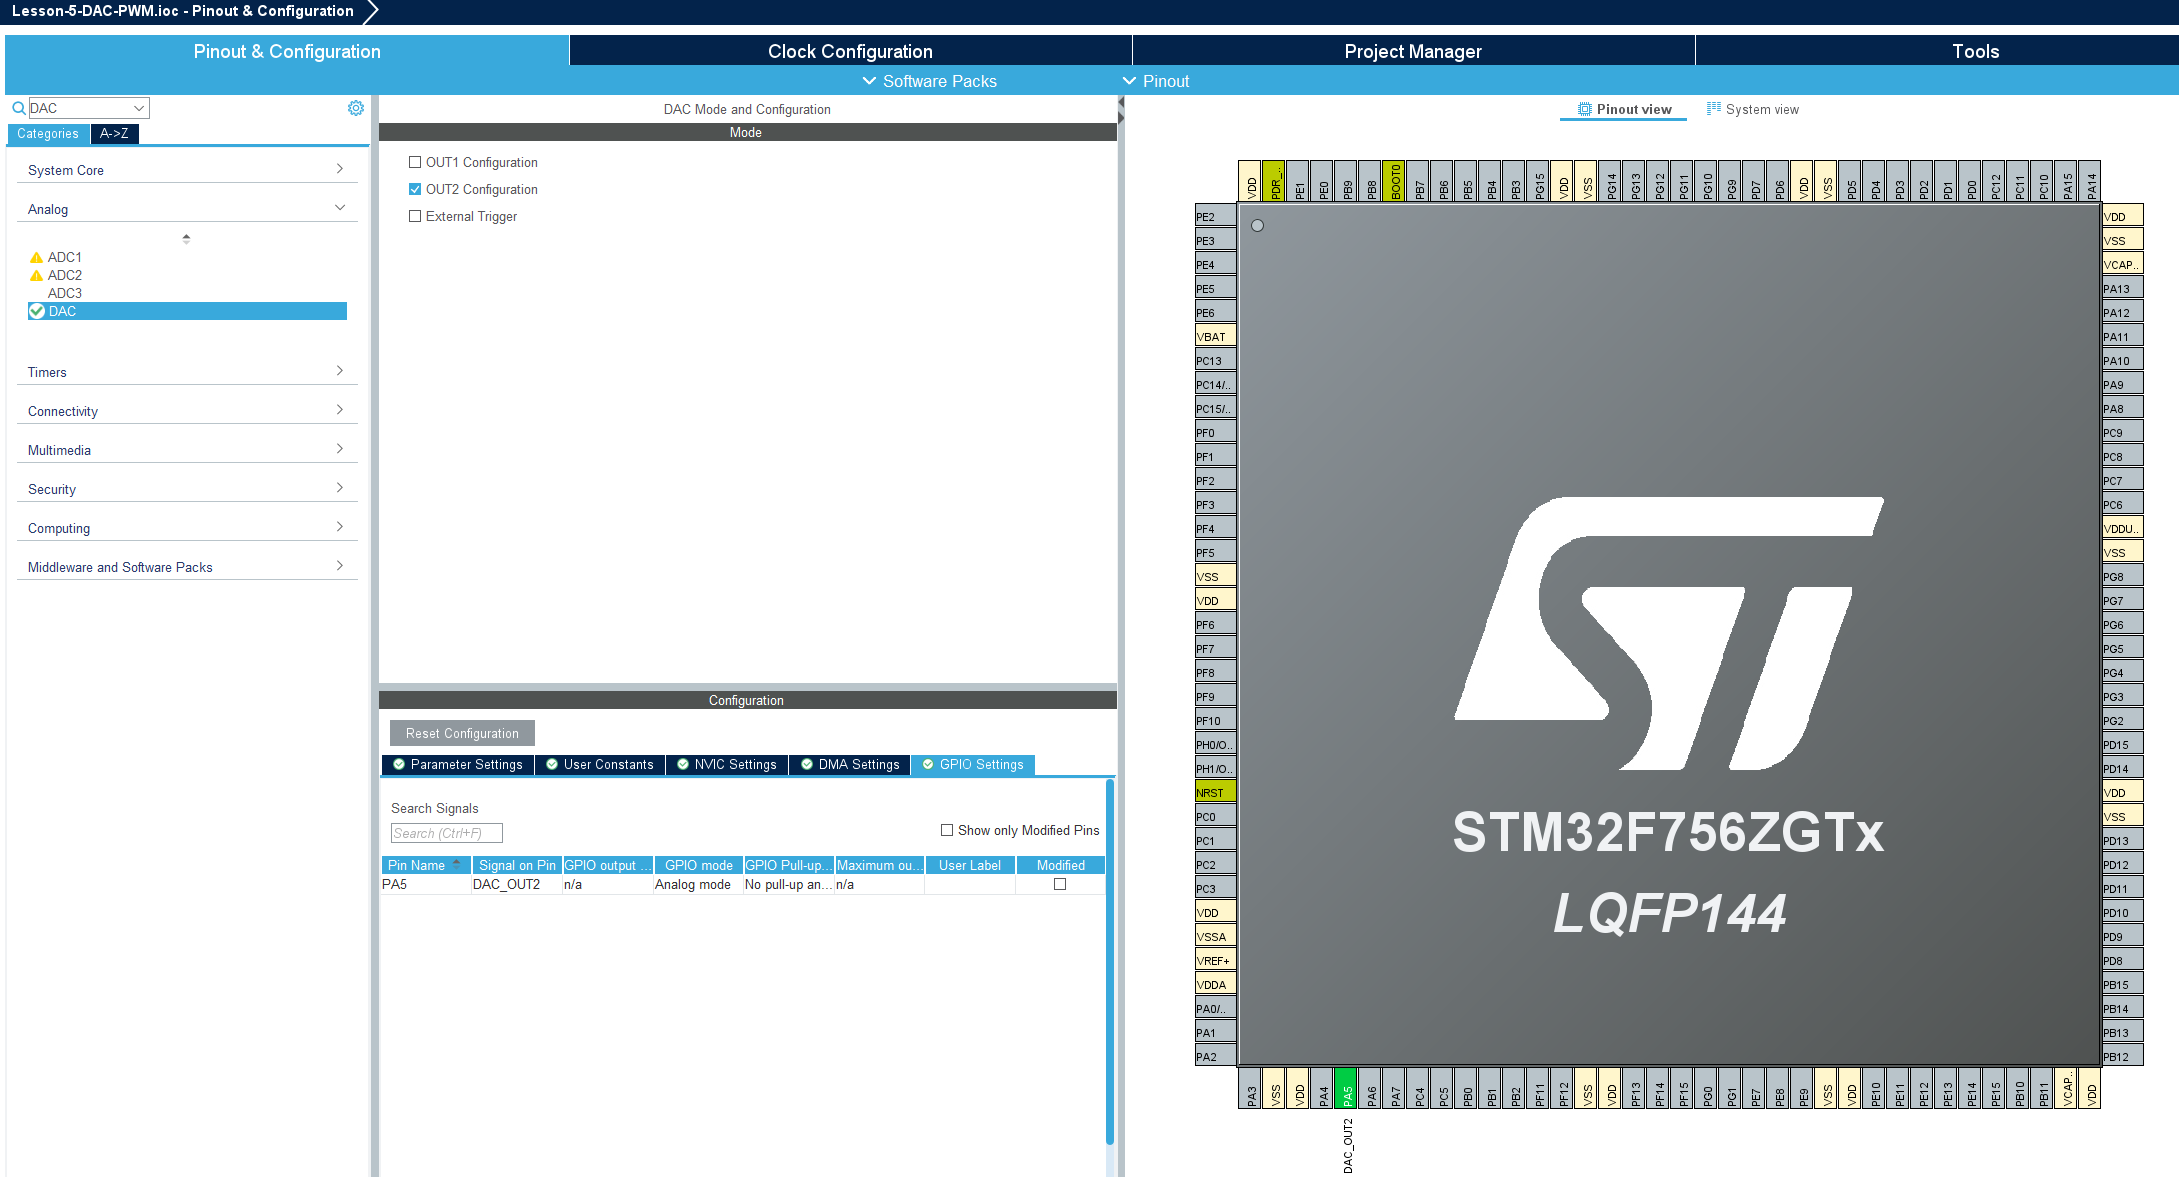This screenshot has height=1177, width=2179.
Task: Collapse Analog list with small up arrow
Action: coord(186,238)
